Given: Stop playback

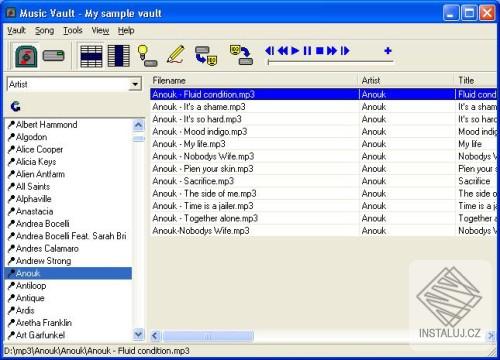Looking at the screenshot, I should [320, 51].
